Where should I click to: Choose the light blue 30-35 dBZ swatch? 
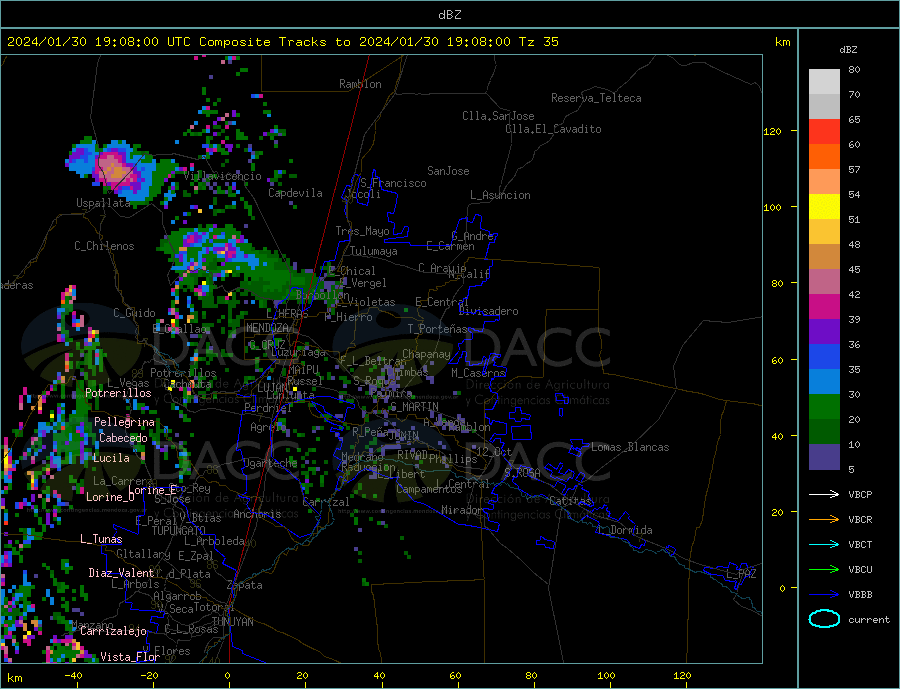(x=824, y=382)
